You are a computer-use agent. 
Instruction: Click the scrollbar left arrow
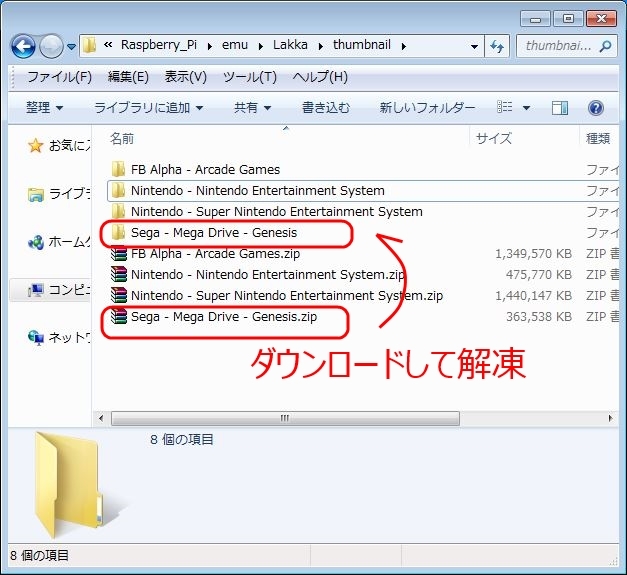[101, 418]
